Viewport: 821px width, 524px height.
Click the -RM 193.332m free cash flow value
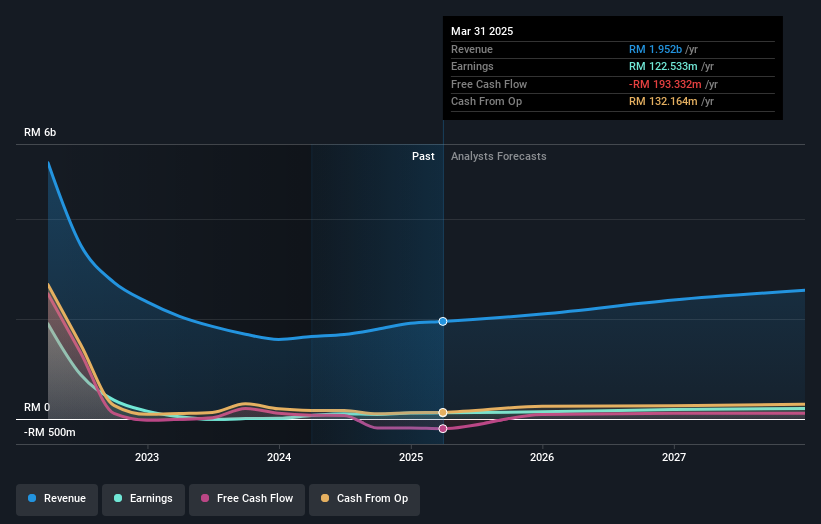tap(665, 84)
